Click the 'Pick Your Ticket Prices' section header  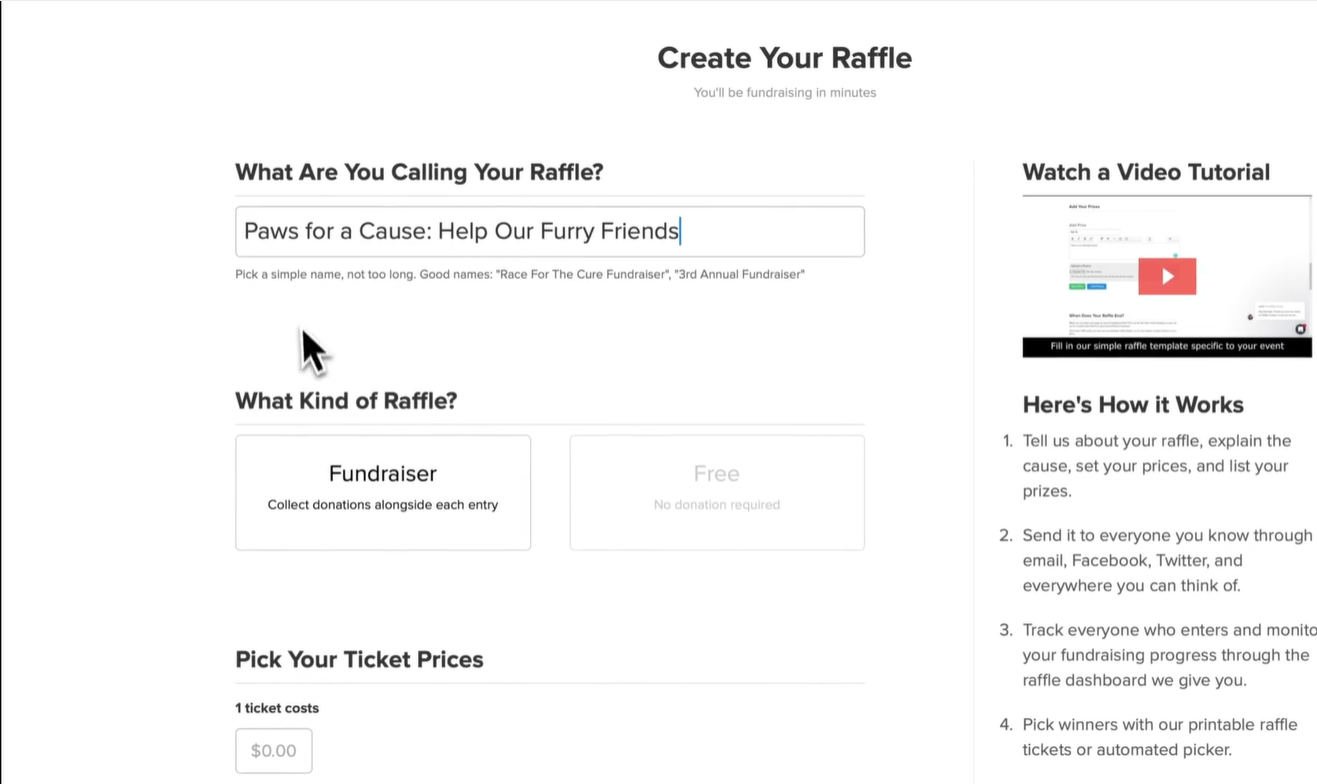coord(359,659)
